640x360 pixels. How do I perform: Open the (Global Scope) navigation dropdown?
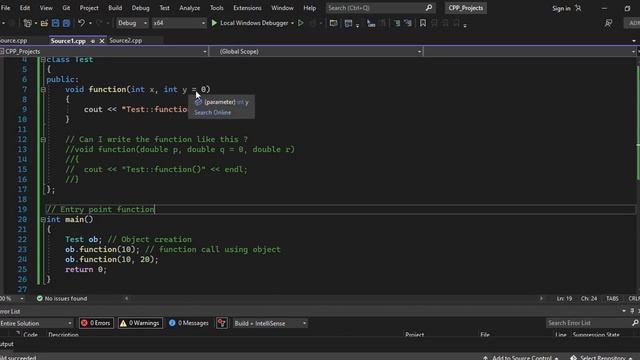316,51
